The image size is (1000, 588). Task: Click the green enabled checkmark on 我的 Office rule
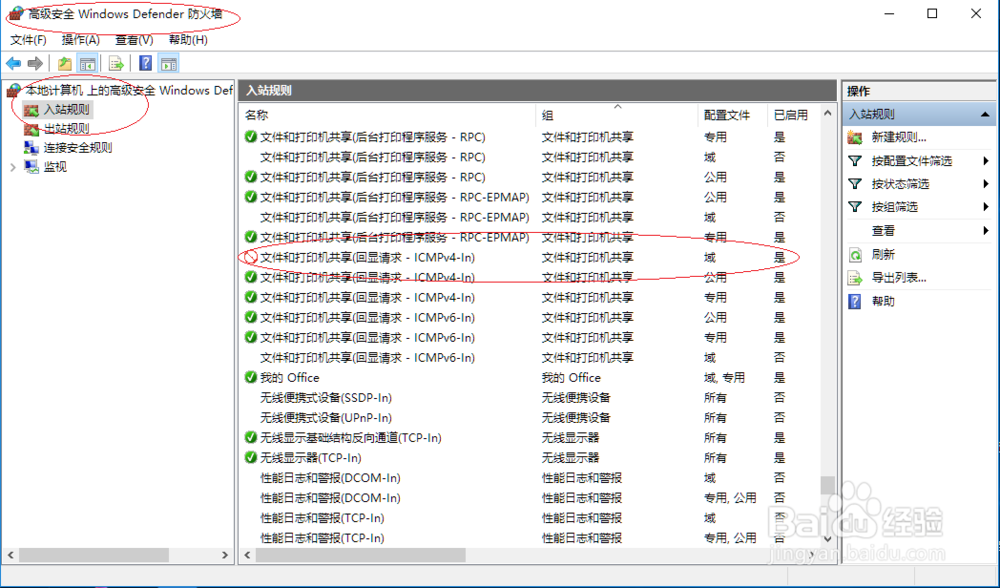[250, 377]
